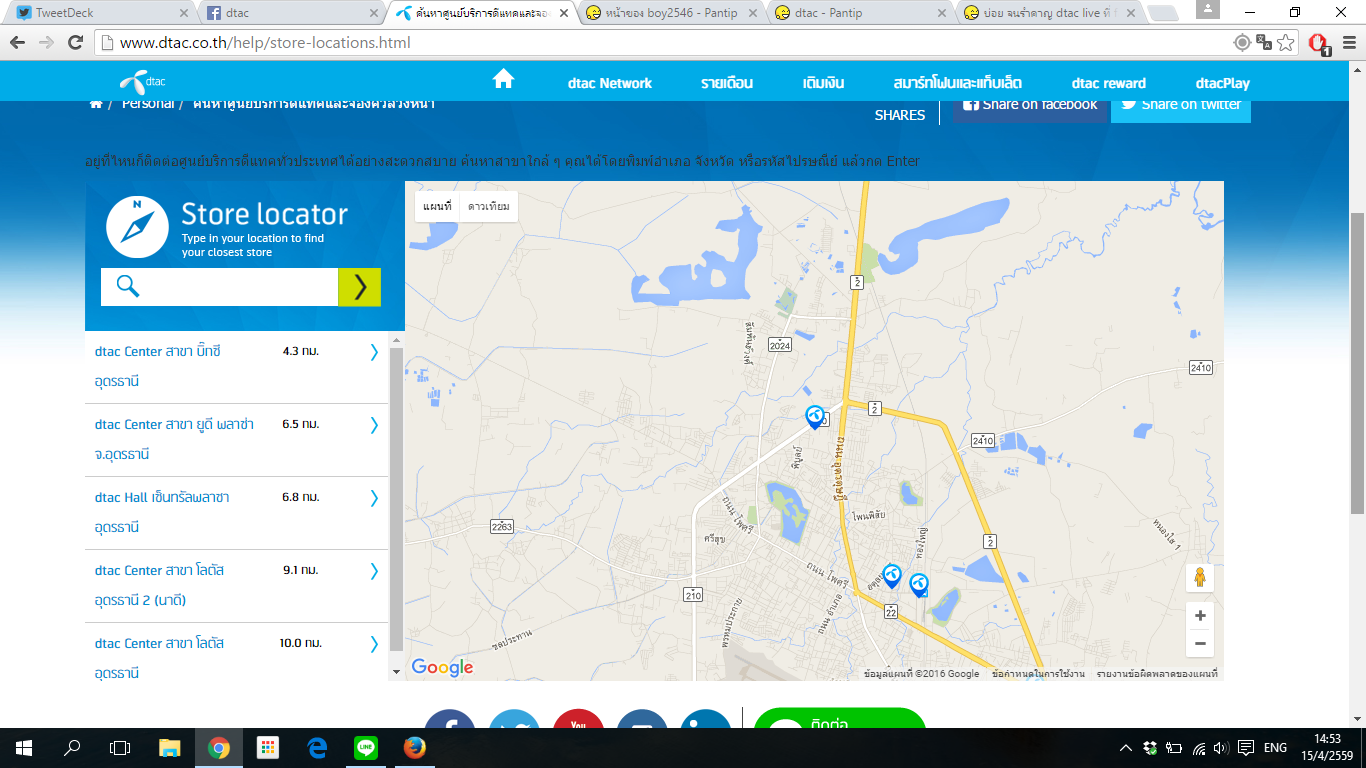This screenshot has width=1366, height=768.
Task: Open File Explorer from the taskbar
Action: pos(170,748)
